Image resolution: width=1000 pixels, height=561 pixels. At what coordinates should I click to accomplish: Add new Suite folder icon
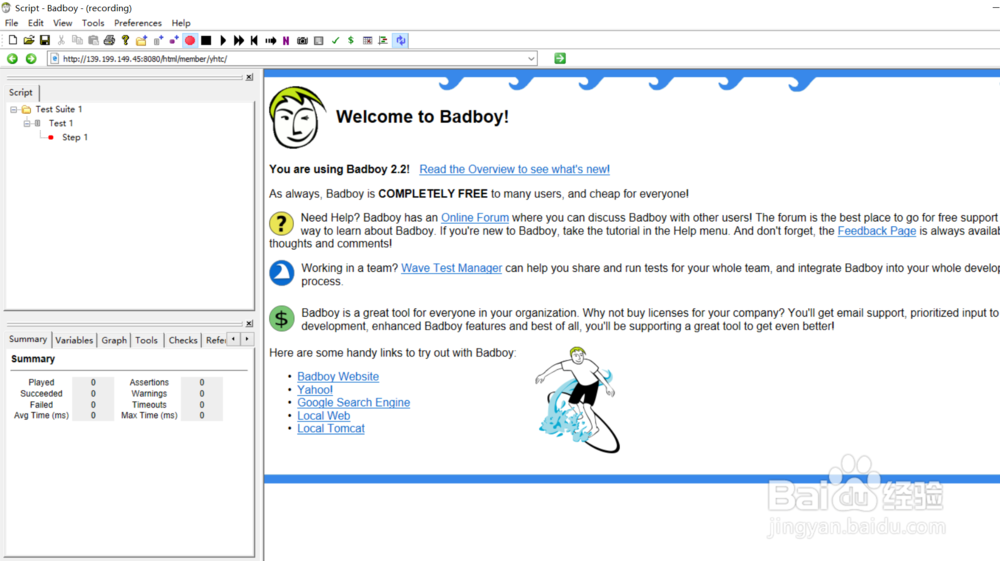(x=142, y=40)
